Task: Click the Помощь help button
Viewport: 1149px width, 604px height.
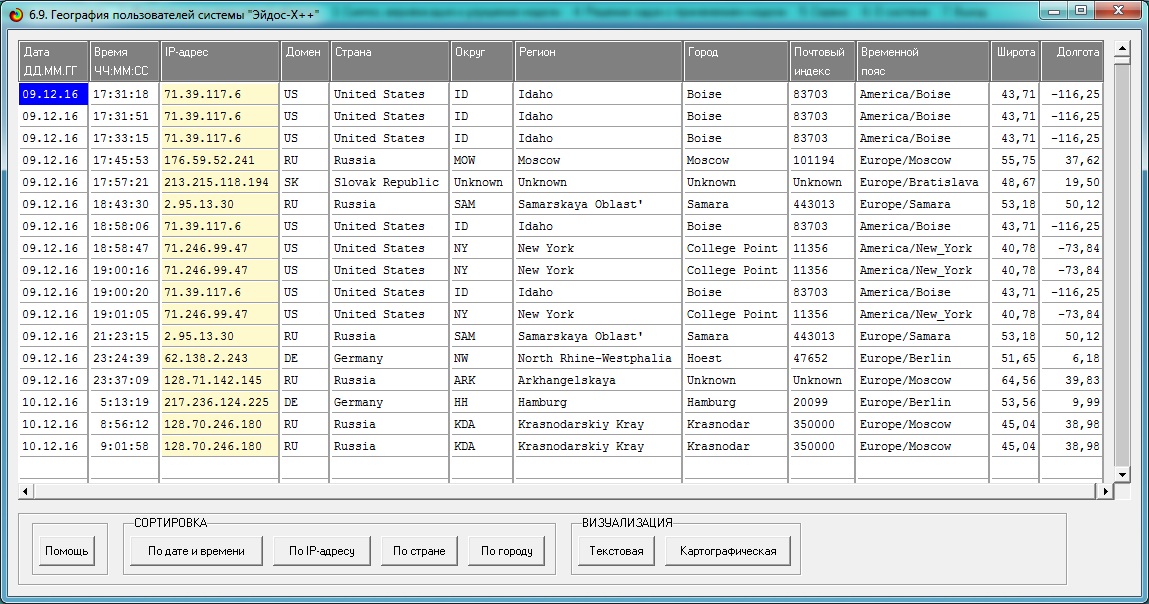Action: click(67, 551)
